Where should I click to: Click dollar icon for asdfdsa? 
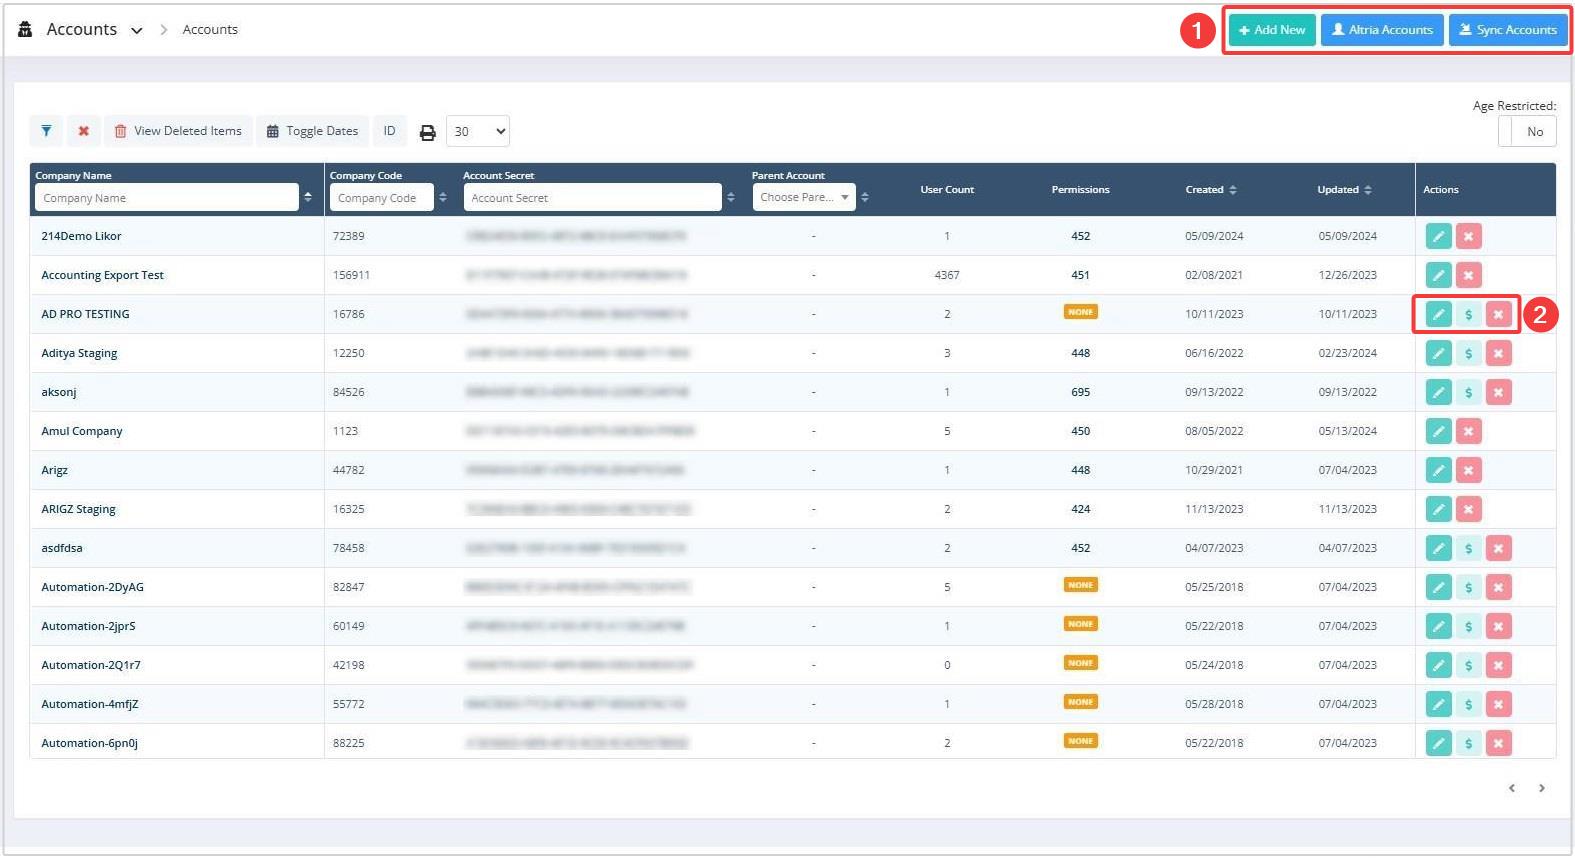point(1468,548)
